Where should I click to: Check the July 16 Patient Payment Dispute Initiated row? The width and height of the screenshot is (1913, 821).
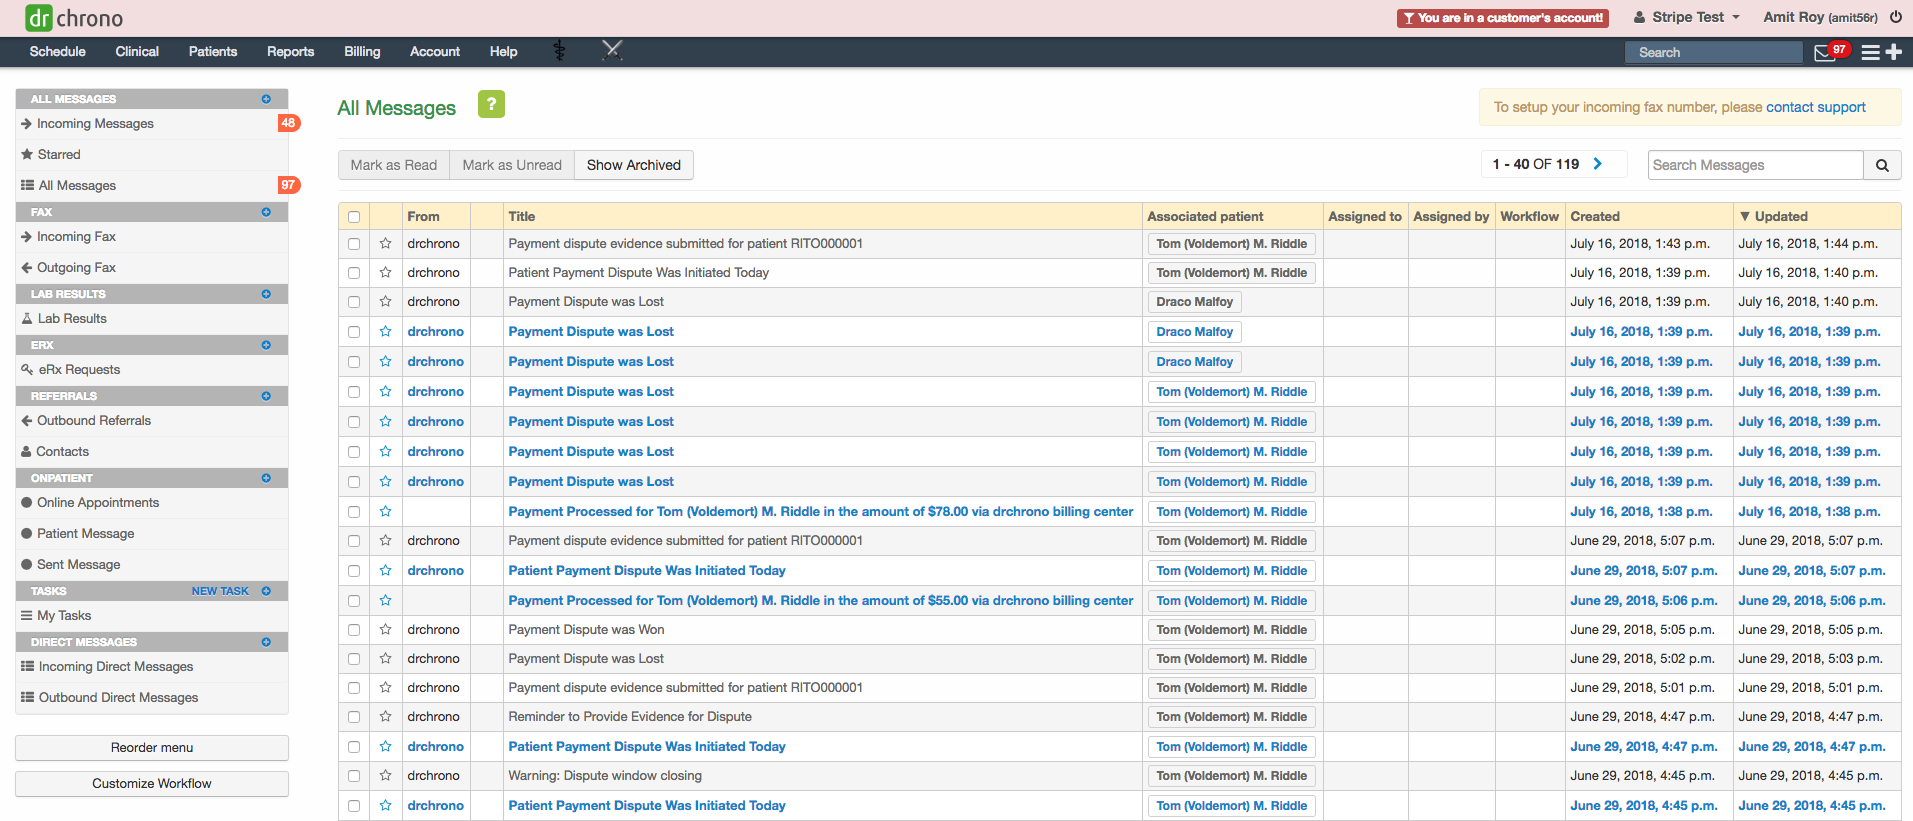354,273
